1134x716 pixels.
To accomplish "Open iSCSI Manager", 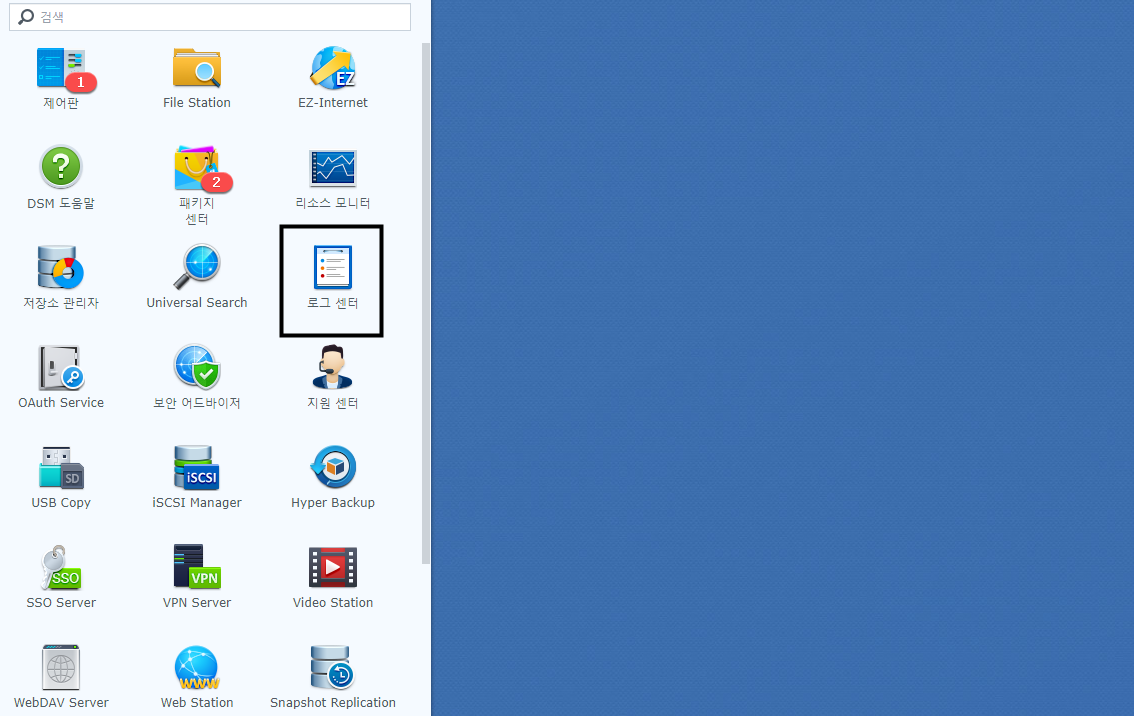I will coord(197,467).
